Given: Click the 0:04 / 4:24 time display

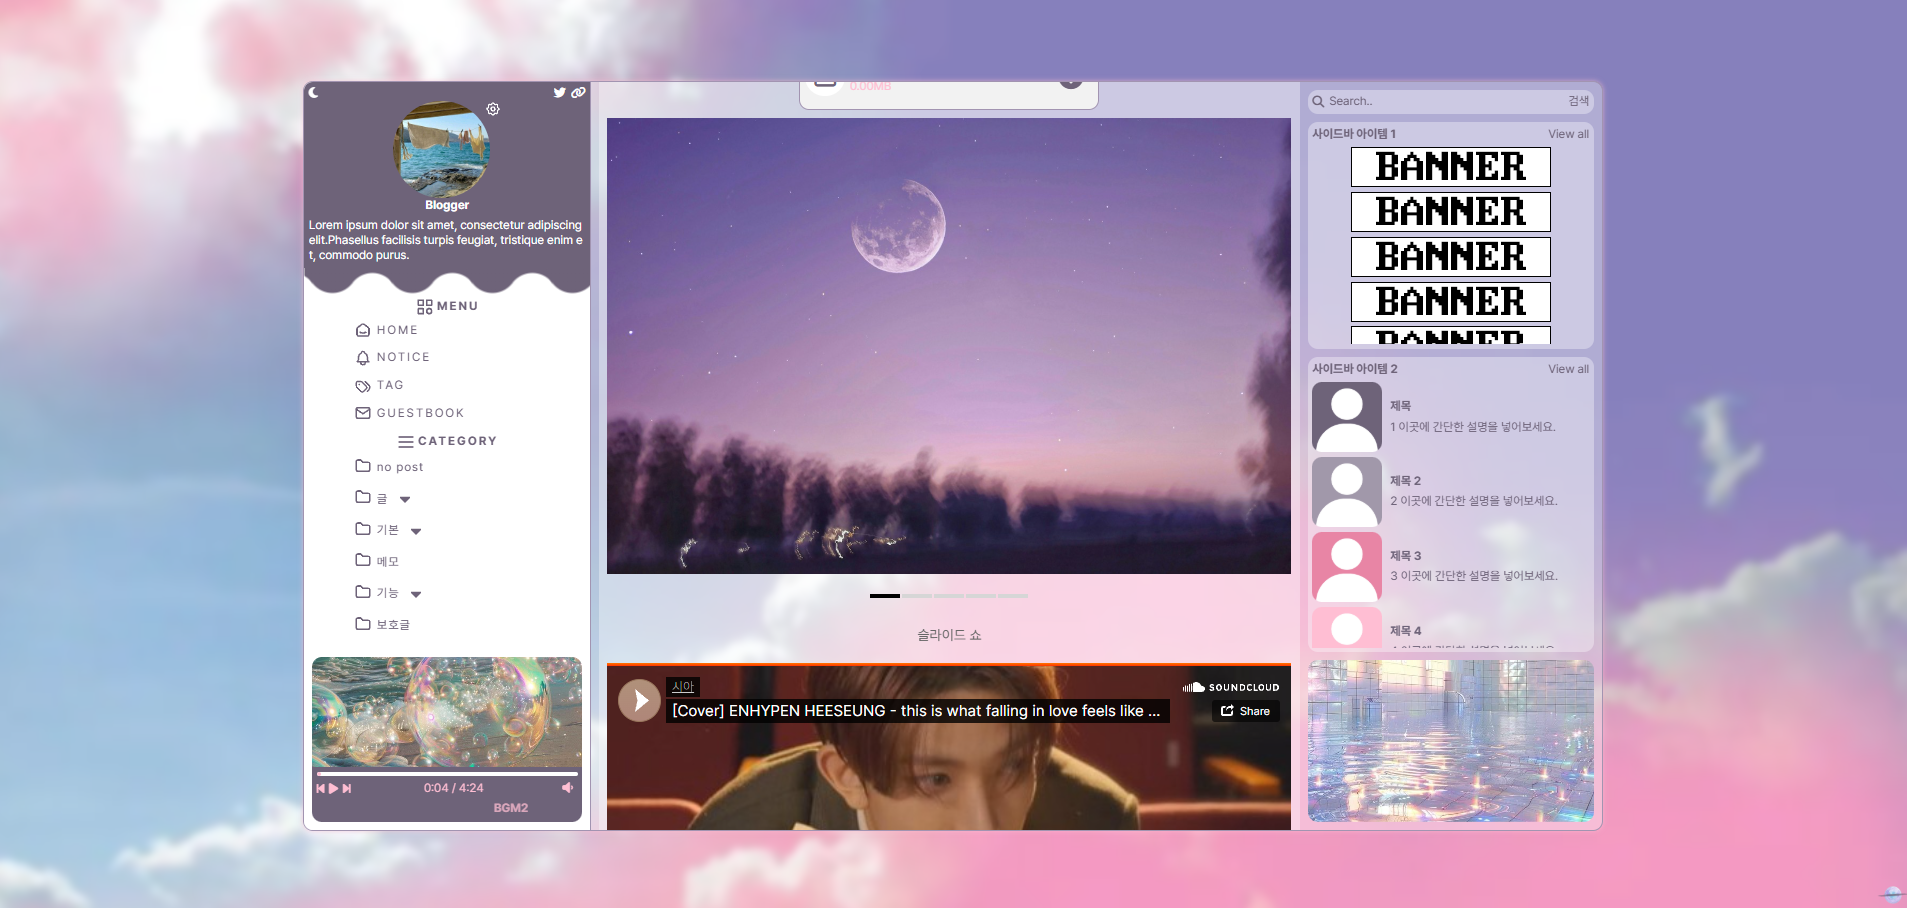Looking at the screenshot, I should [453, 788].
